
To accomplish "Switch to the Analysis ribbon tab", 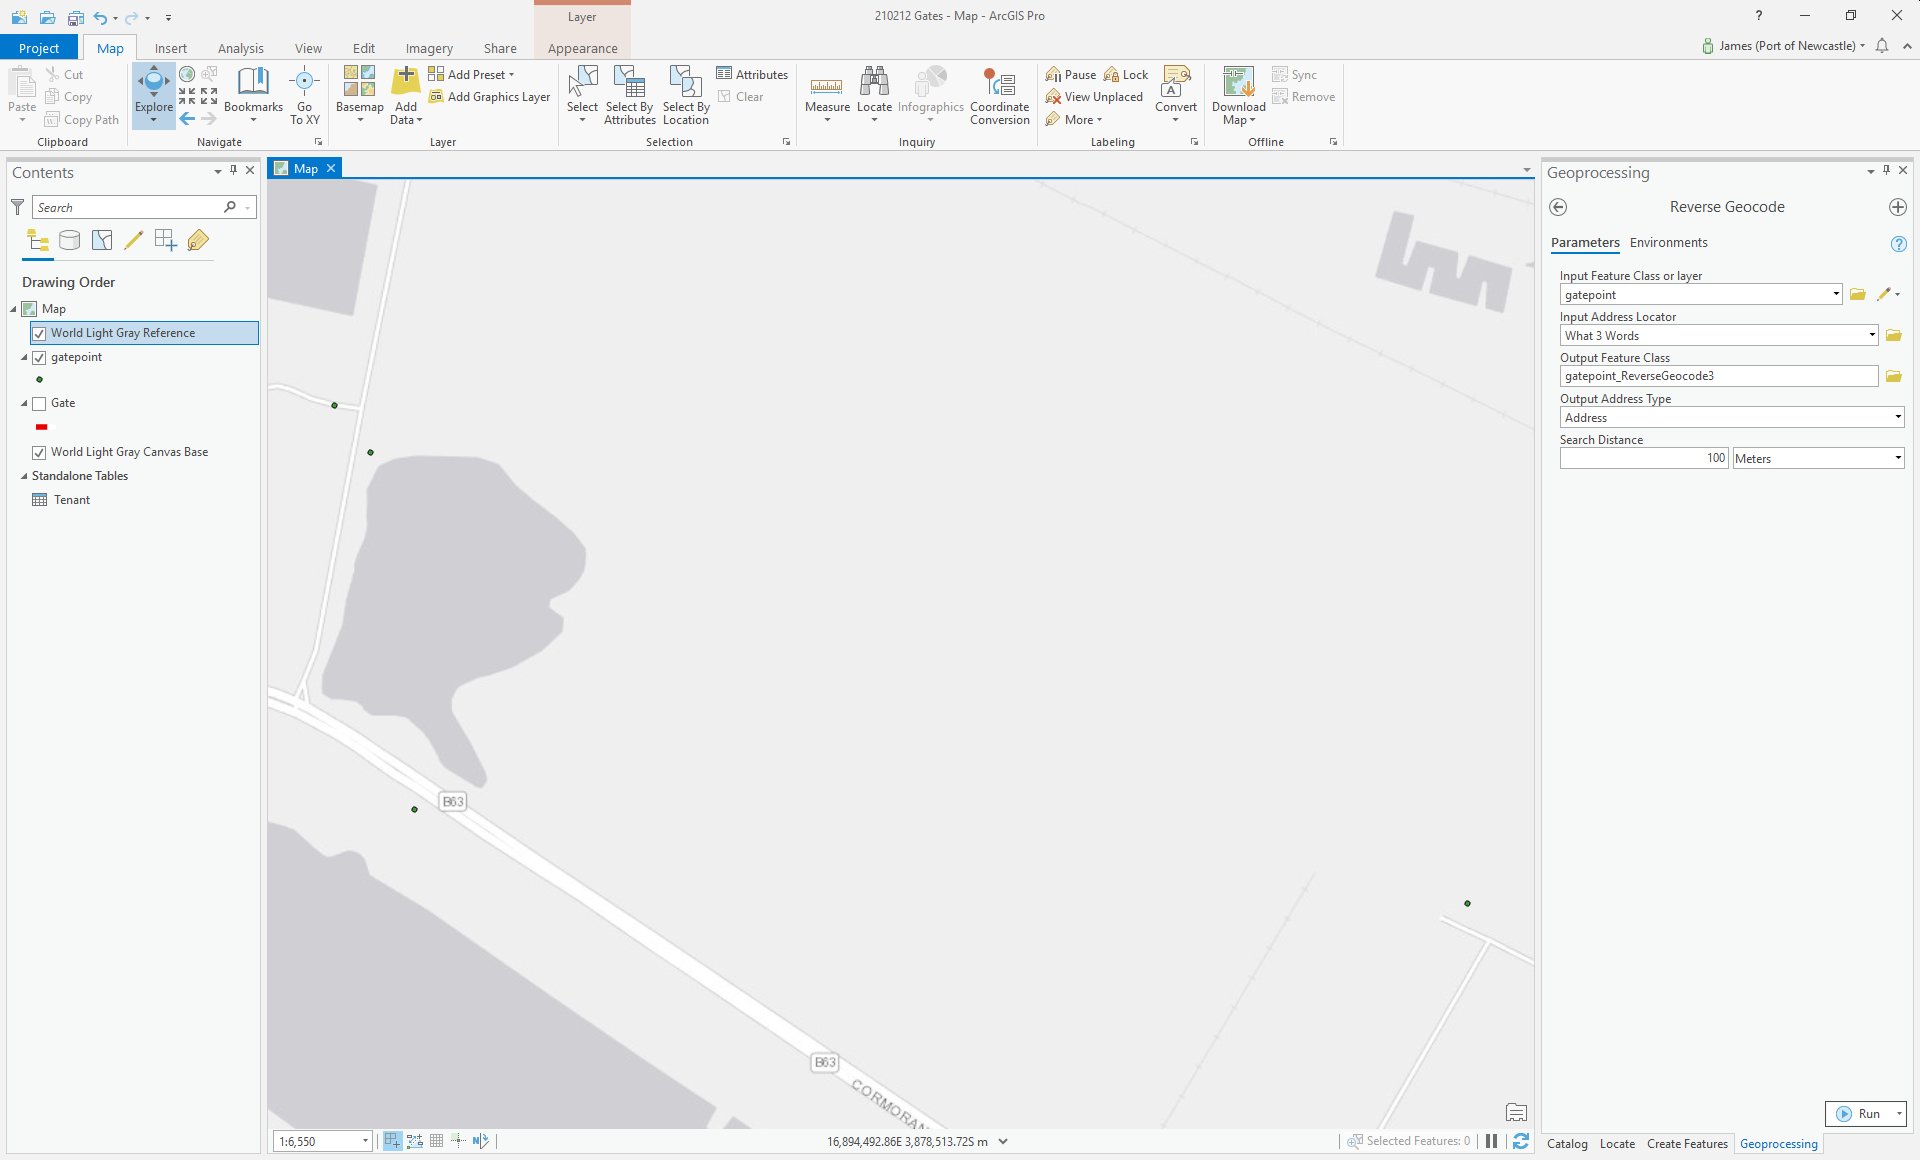I will (x=240, y=48).
